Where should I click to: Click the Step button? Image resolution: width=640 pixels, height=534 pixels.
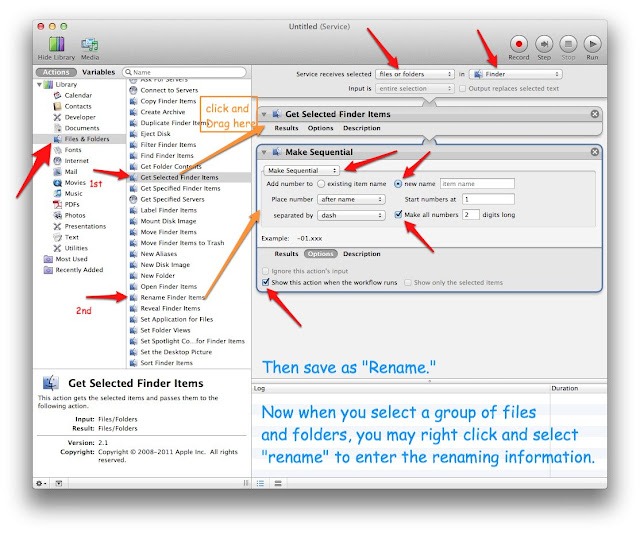[x=544, y=44]
